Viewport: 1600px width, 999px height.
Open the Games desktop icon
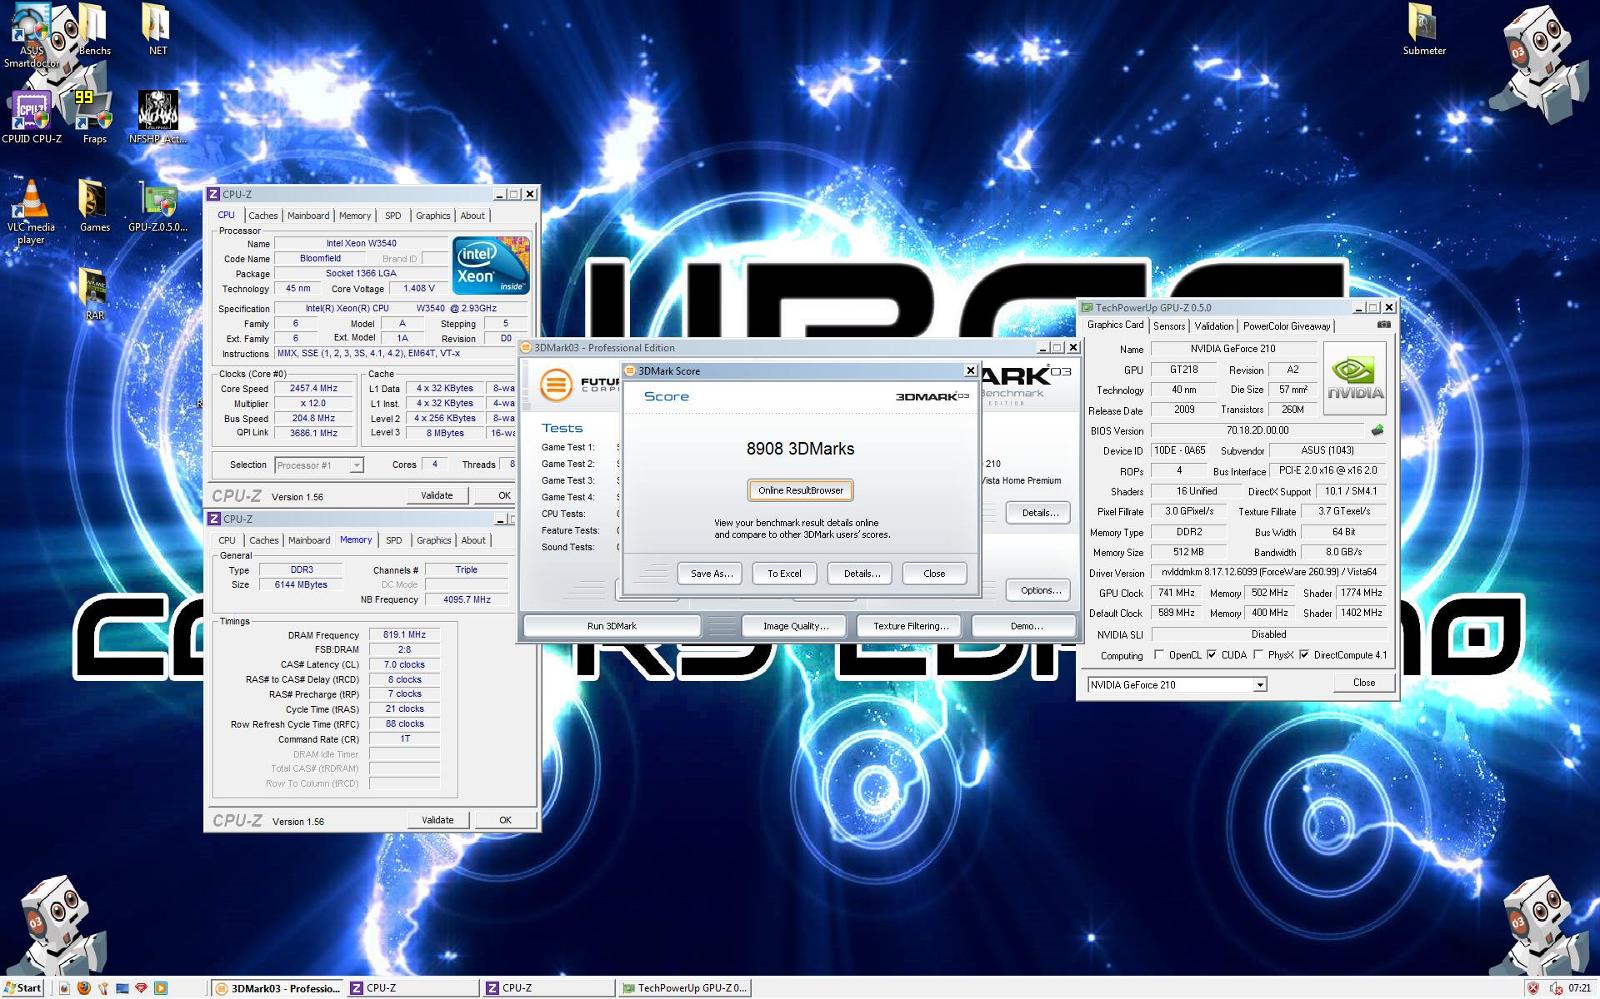[x=94, y=206]
